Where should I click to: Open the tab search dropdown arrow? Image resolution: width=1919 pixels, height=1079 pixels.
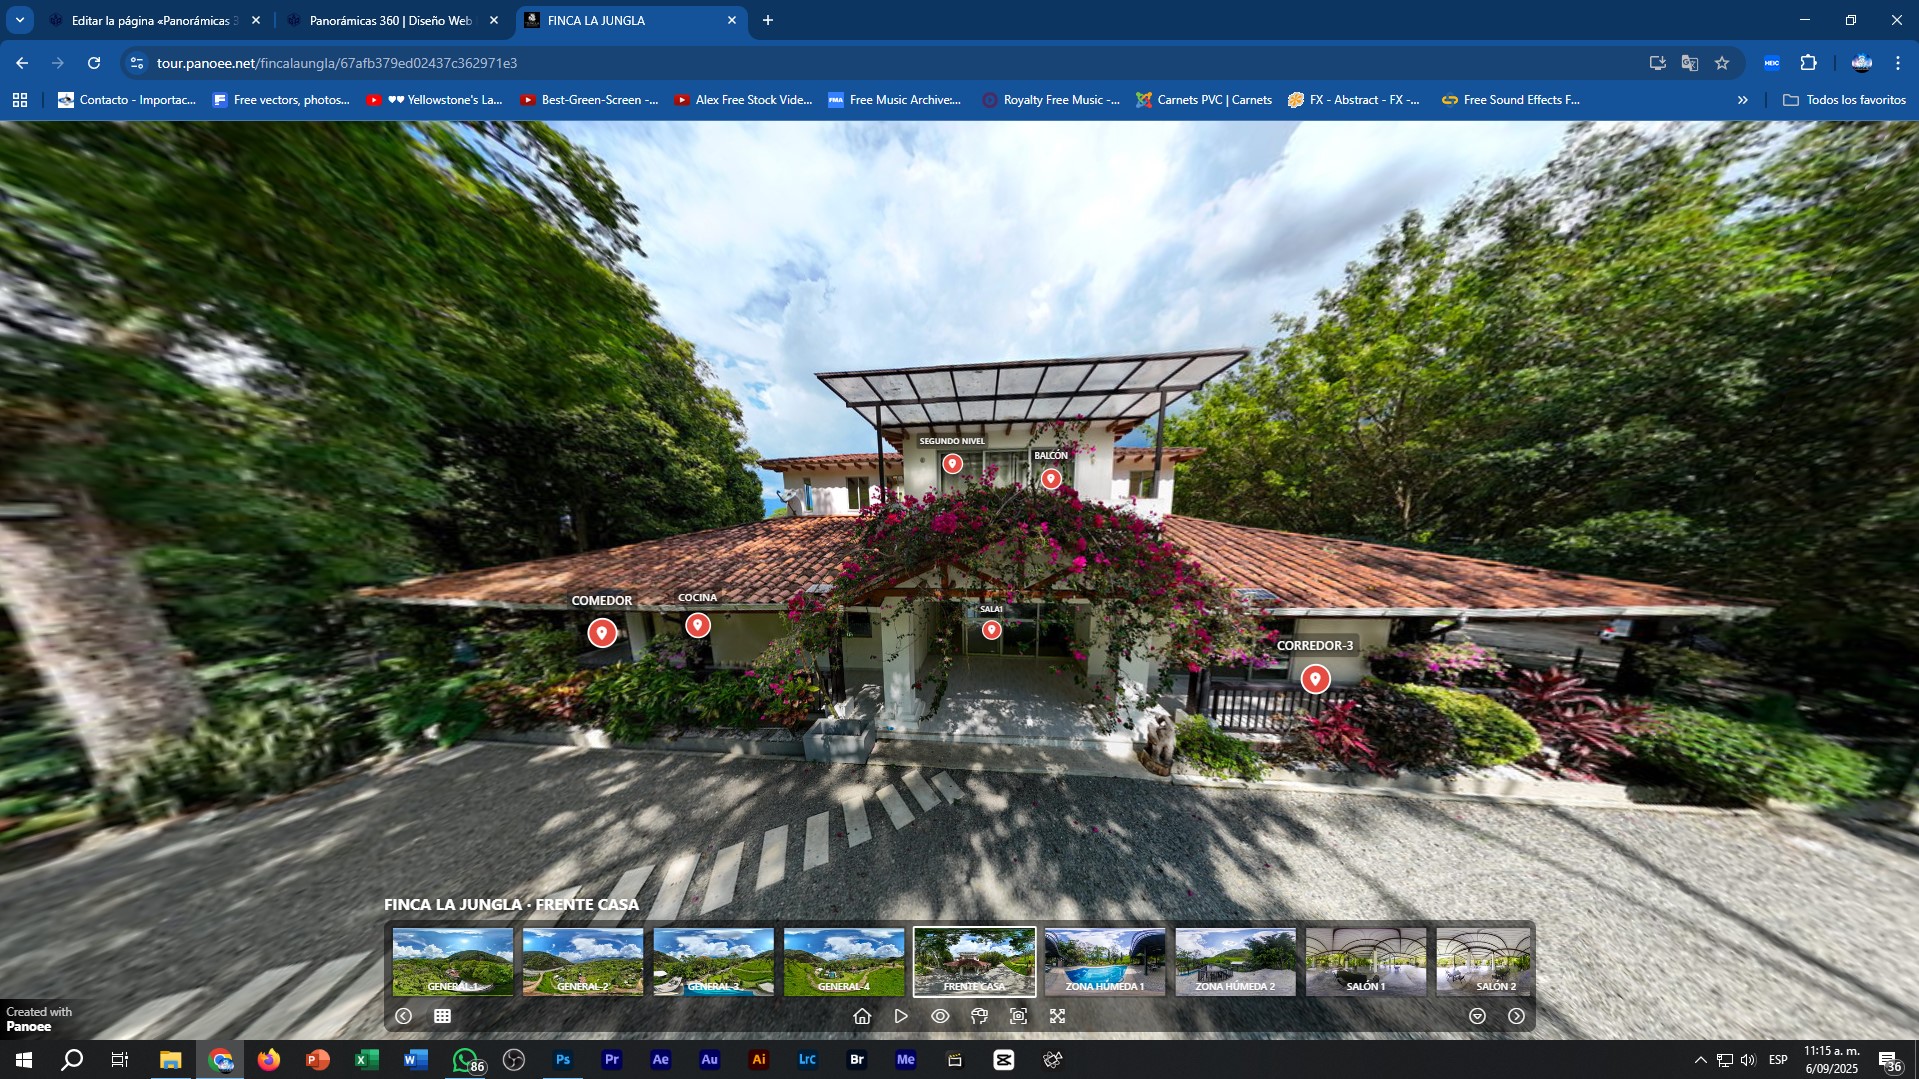point(20,20)
